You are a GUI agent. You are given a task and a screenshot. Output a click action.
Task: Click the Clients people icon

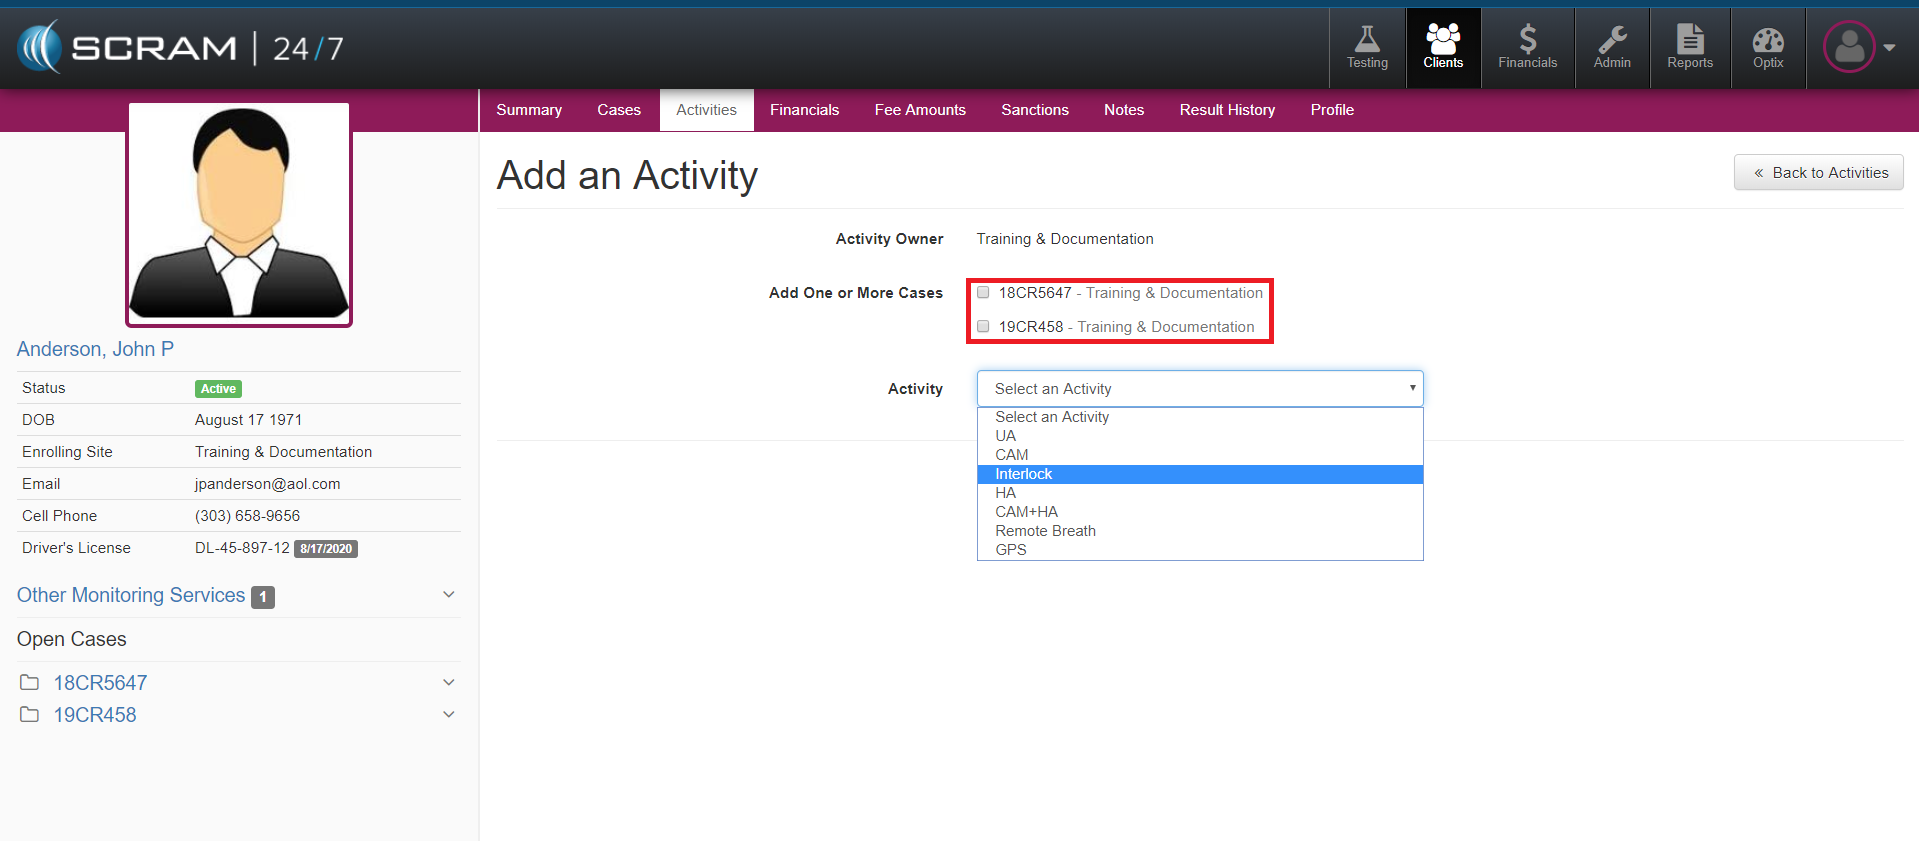coord(1442,48)
